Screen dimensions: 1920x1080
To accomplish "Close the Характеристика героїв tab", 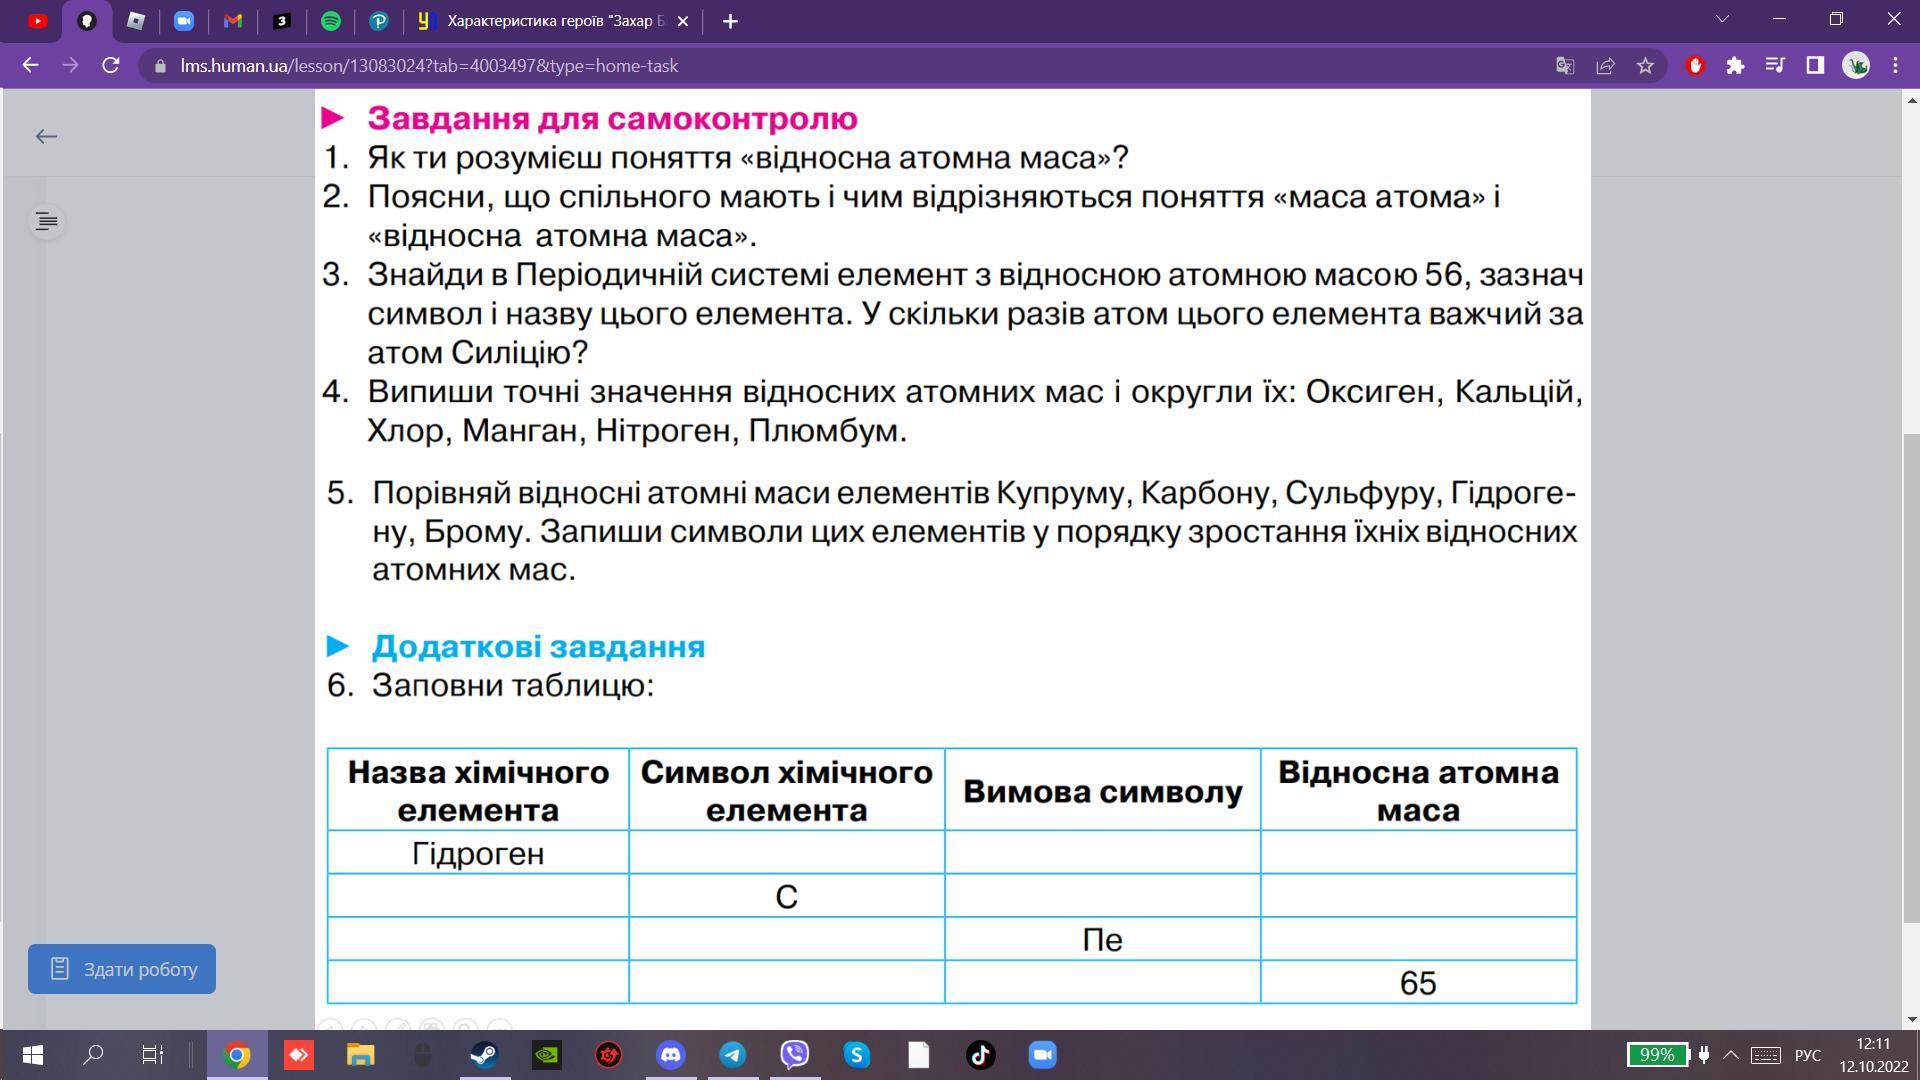I will pos(683,21).
